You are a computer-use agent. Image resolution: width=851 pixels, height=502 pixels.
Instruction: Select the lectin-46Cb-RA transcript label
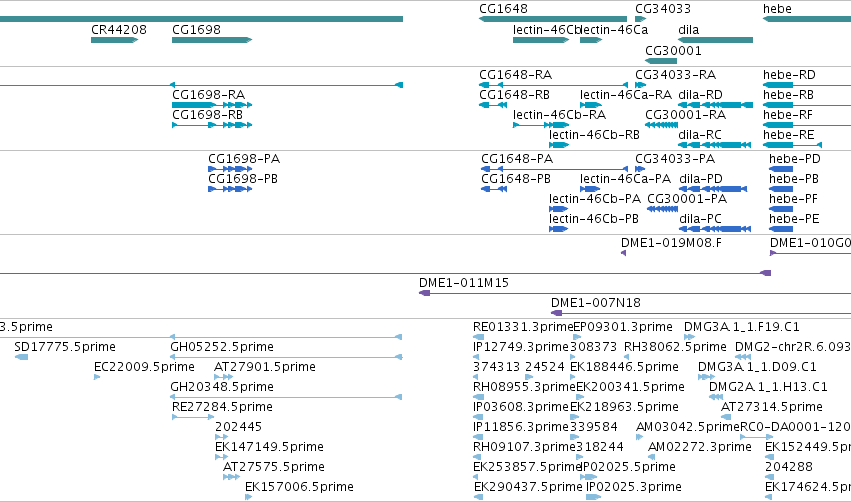coord(560,115)
